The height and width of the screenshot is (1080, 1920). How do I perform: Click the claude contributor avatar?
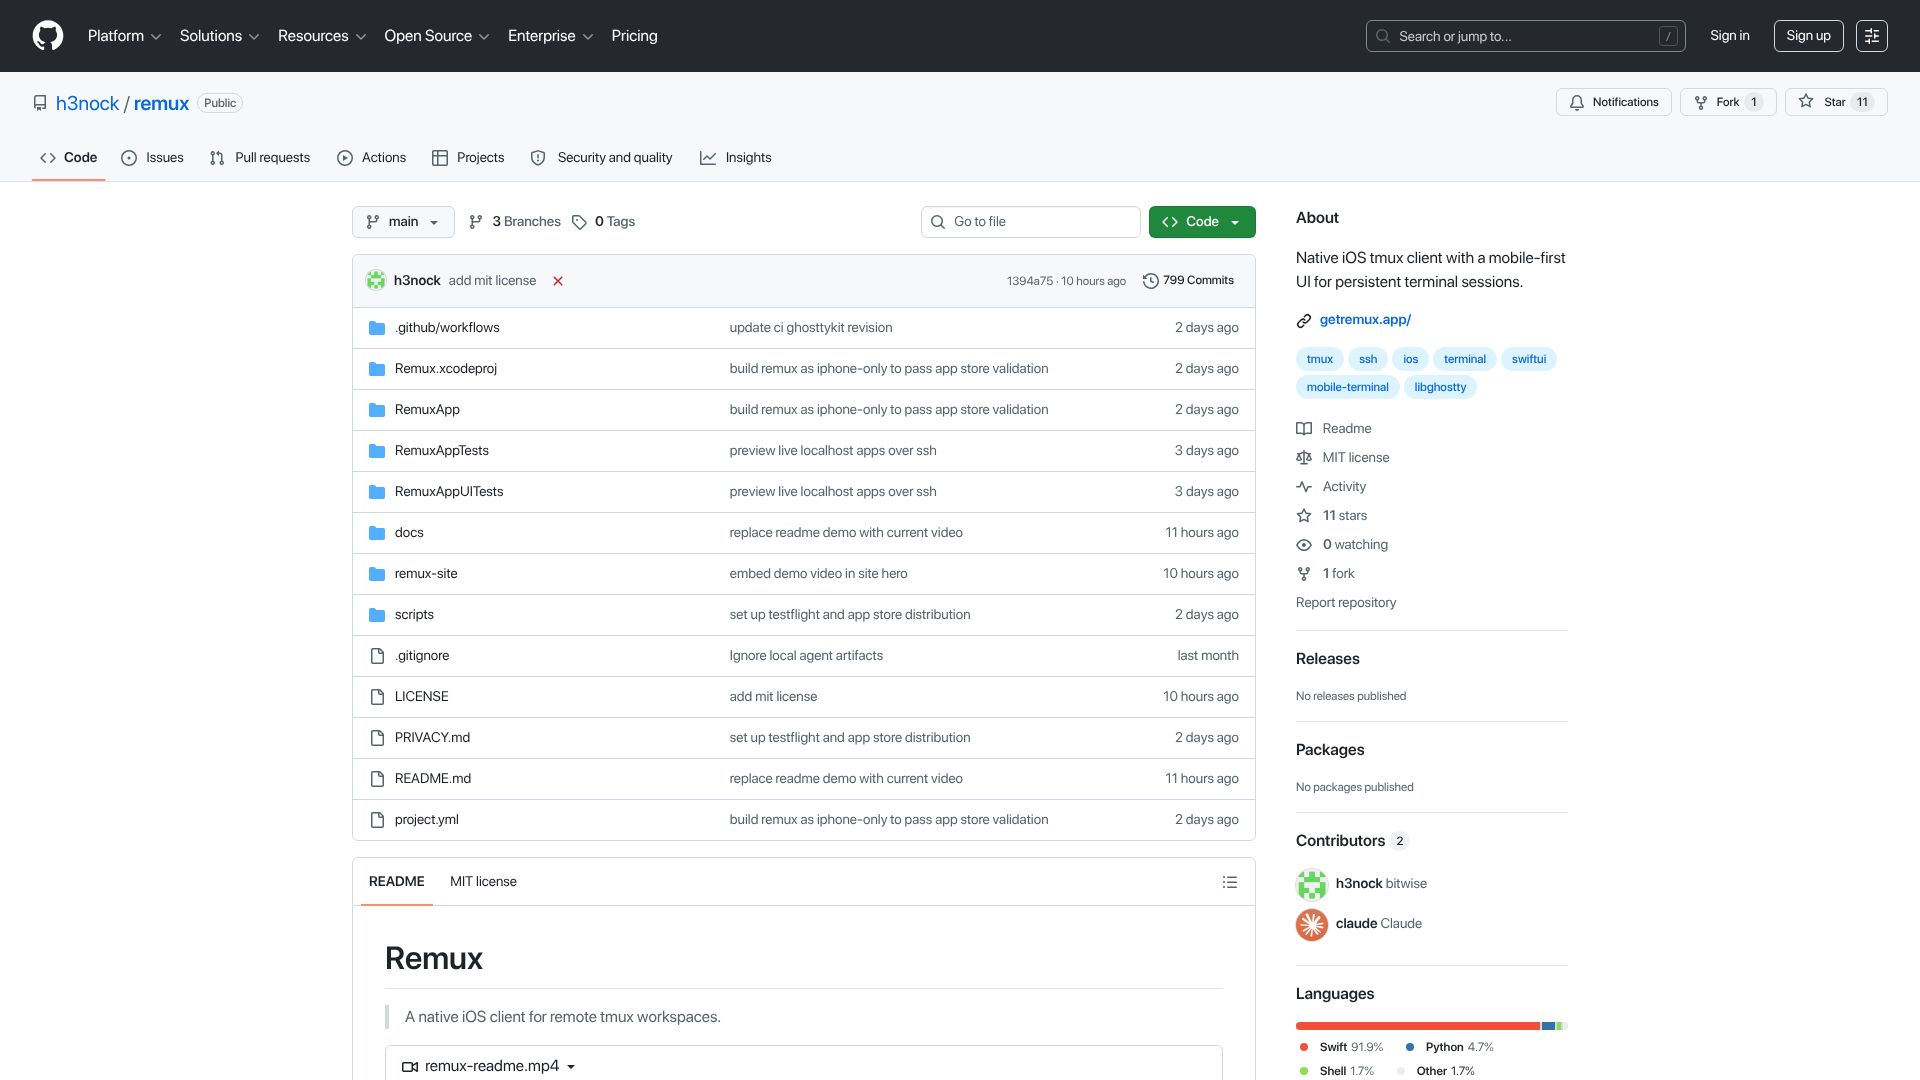point(1312,924)
